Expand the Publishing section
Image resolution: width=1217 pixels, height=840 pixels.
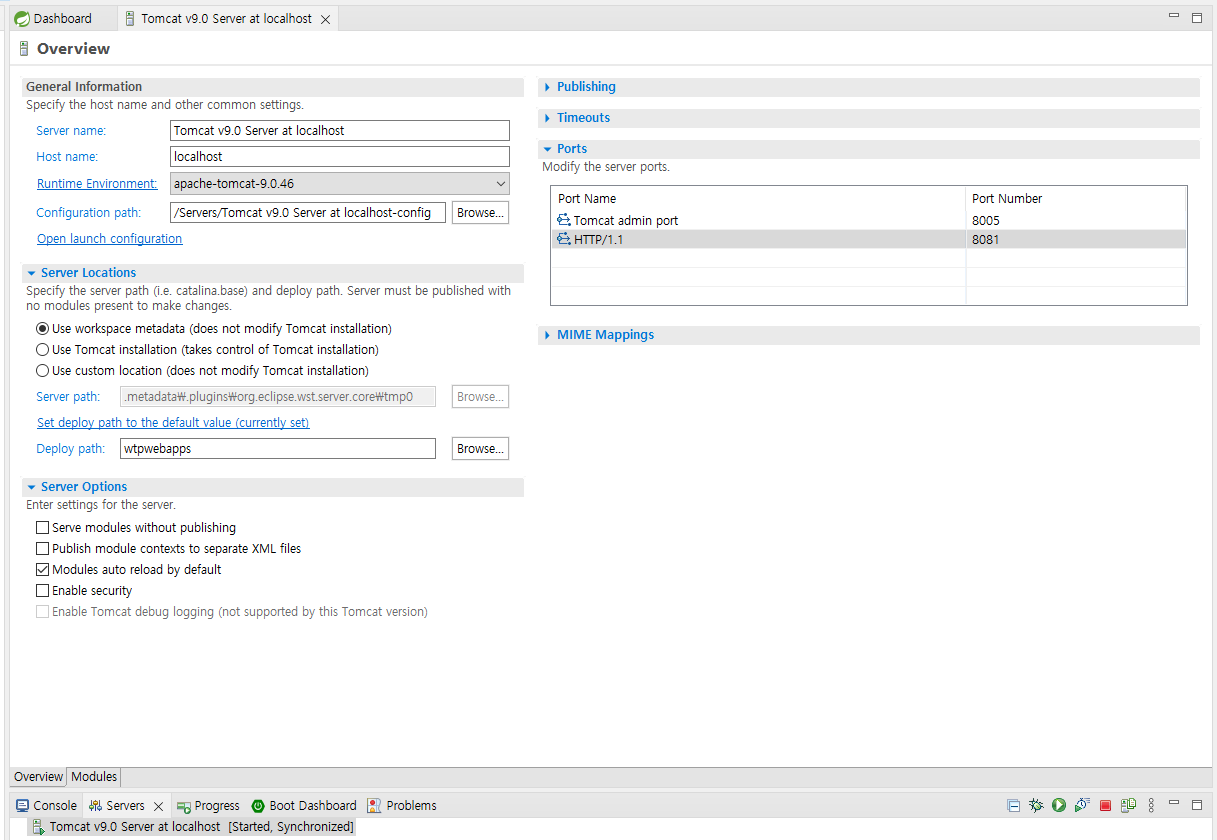pyautogui.click(x=547, y=87)
